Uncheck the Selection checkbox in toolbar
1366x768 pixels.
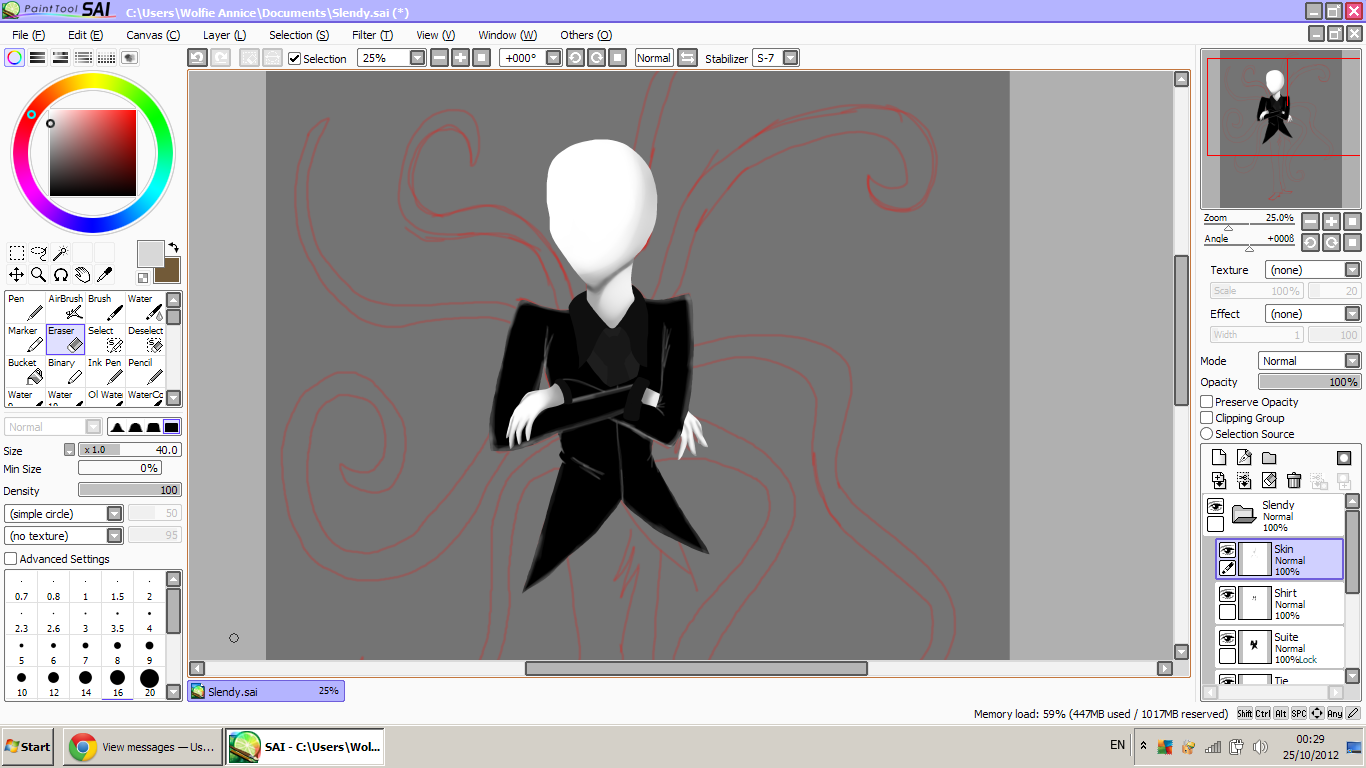pos(294,59)
